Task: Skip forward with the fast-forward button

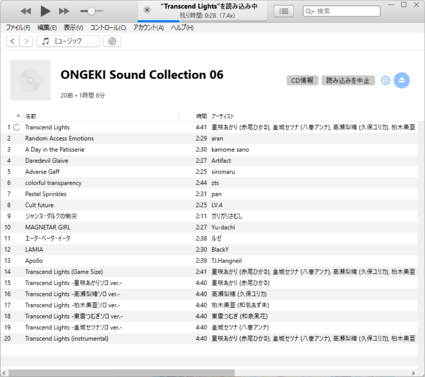Action: 64,11
